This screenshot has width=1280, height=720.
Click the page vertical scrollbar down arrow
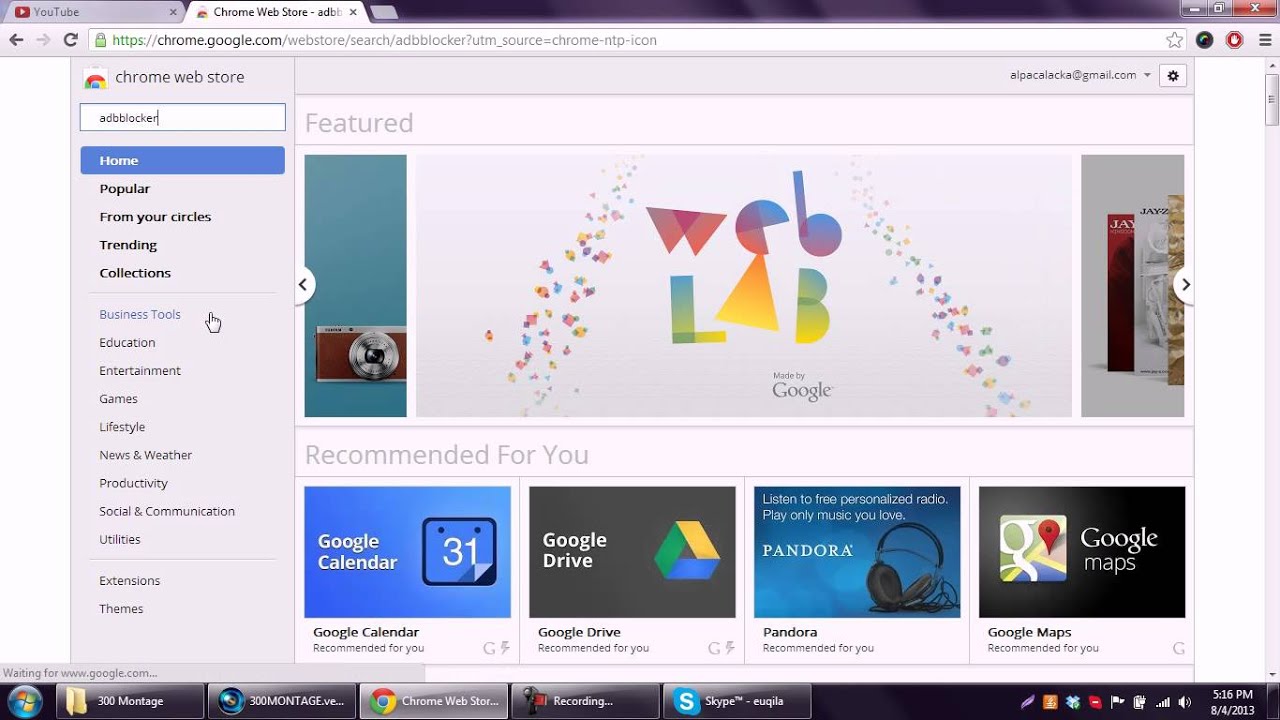(1272, 673)
